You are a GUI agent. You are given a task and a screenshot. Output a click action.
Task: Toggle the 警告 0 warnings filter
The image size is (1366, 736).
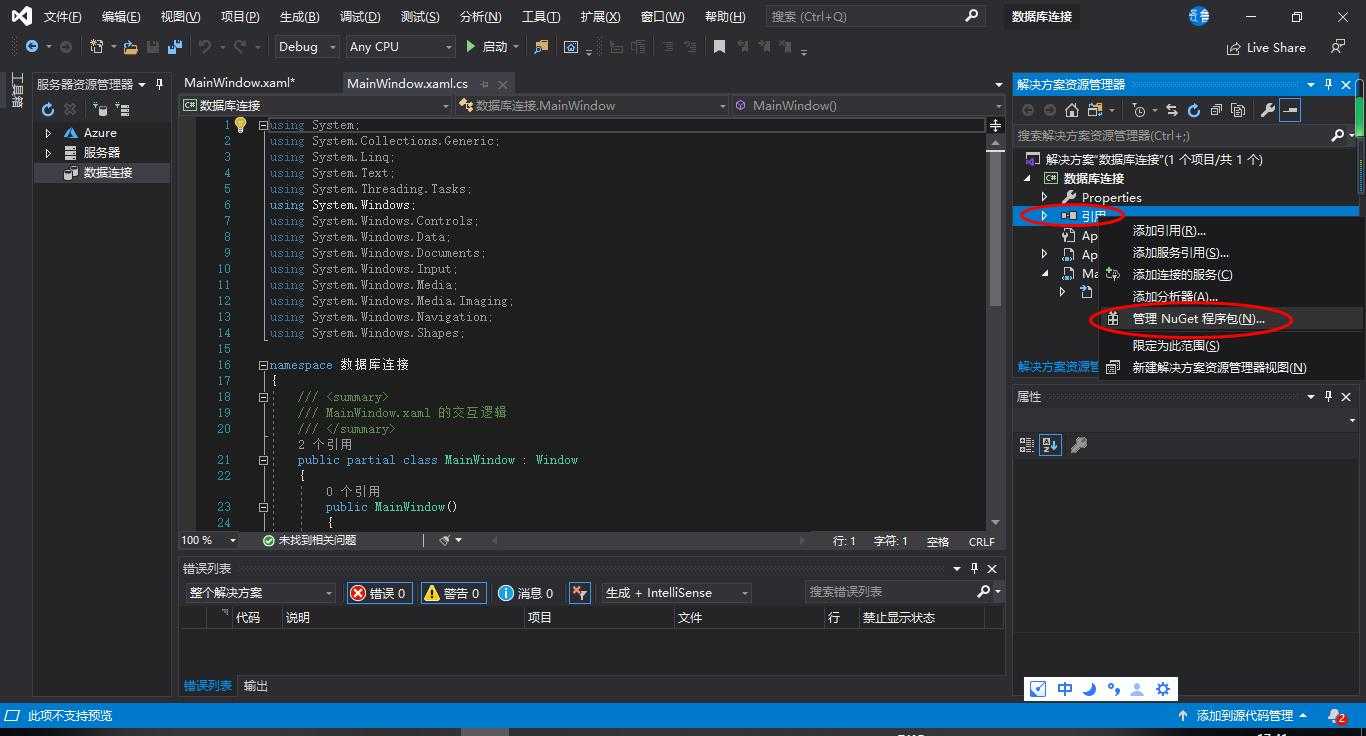click(453, 593)
